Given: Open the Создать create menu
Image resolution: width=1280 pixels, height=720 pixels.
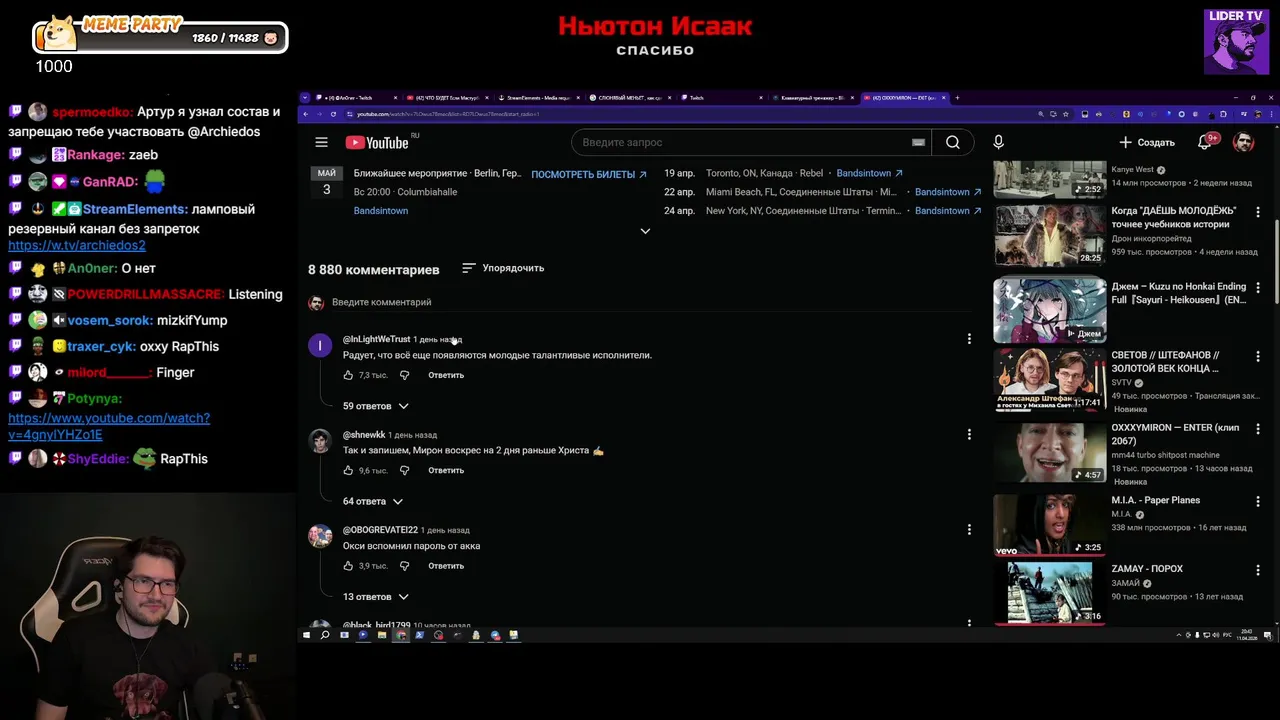Looking at the screenshot, I should (x=1147, y=142).
